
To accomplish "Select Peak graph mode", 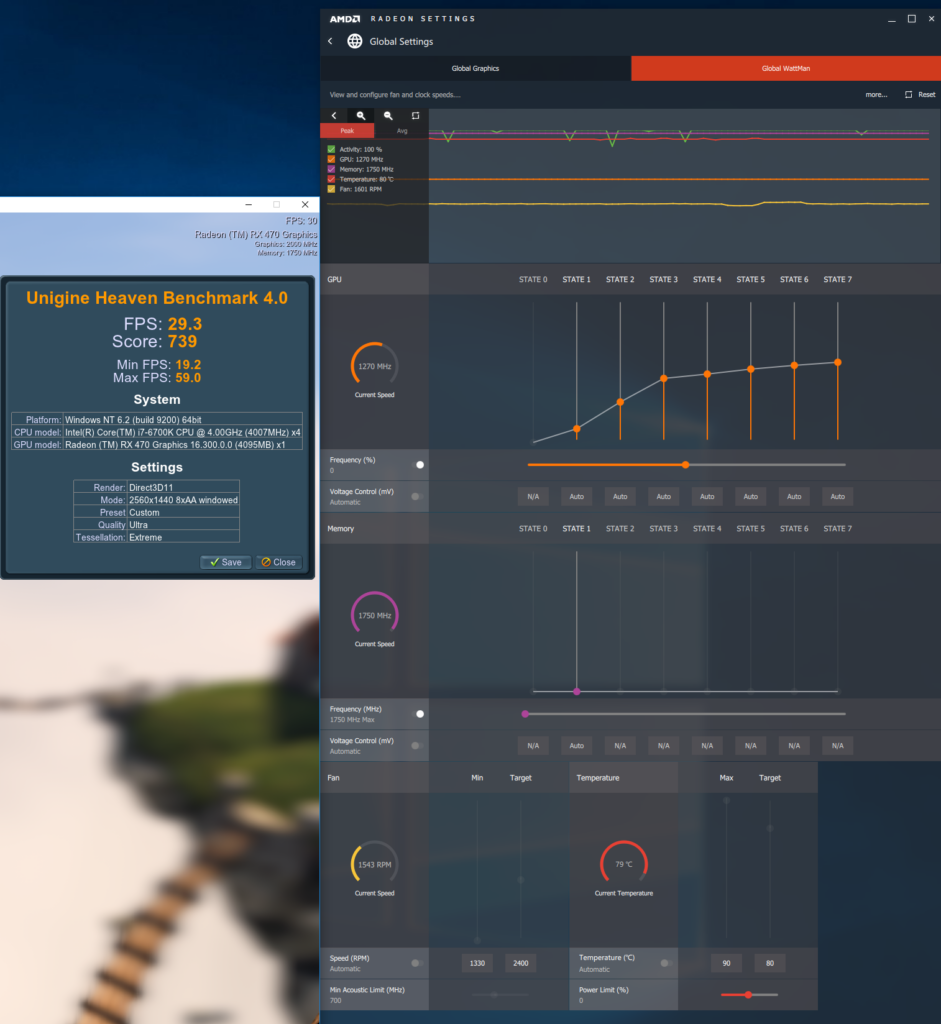I will click(347, 131).
